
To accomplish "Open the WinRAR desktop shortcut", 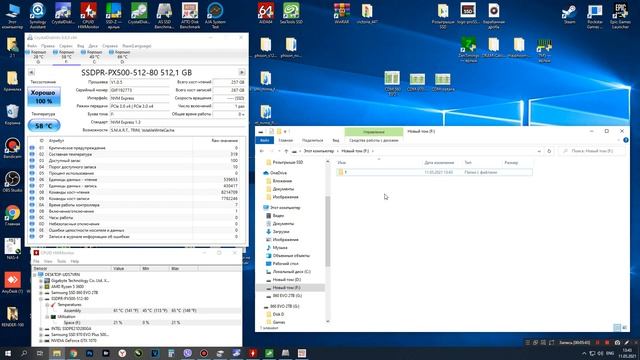I will point(342,13).
